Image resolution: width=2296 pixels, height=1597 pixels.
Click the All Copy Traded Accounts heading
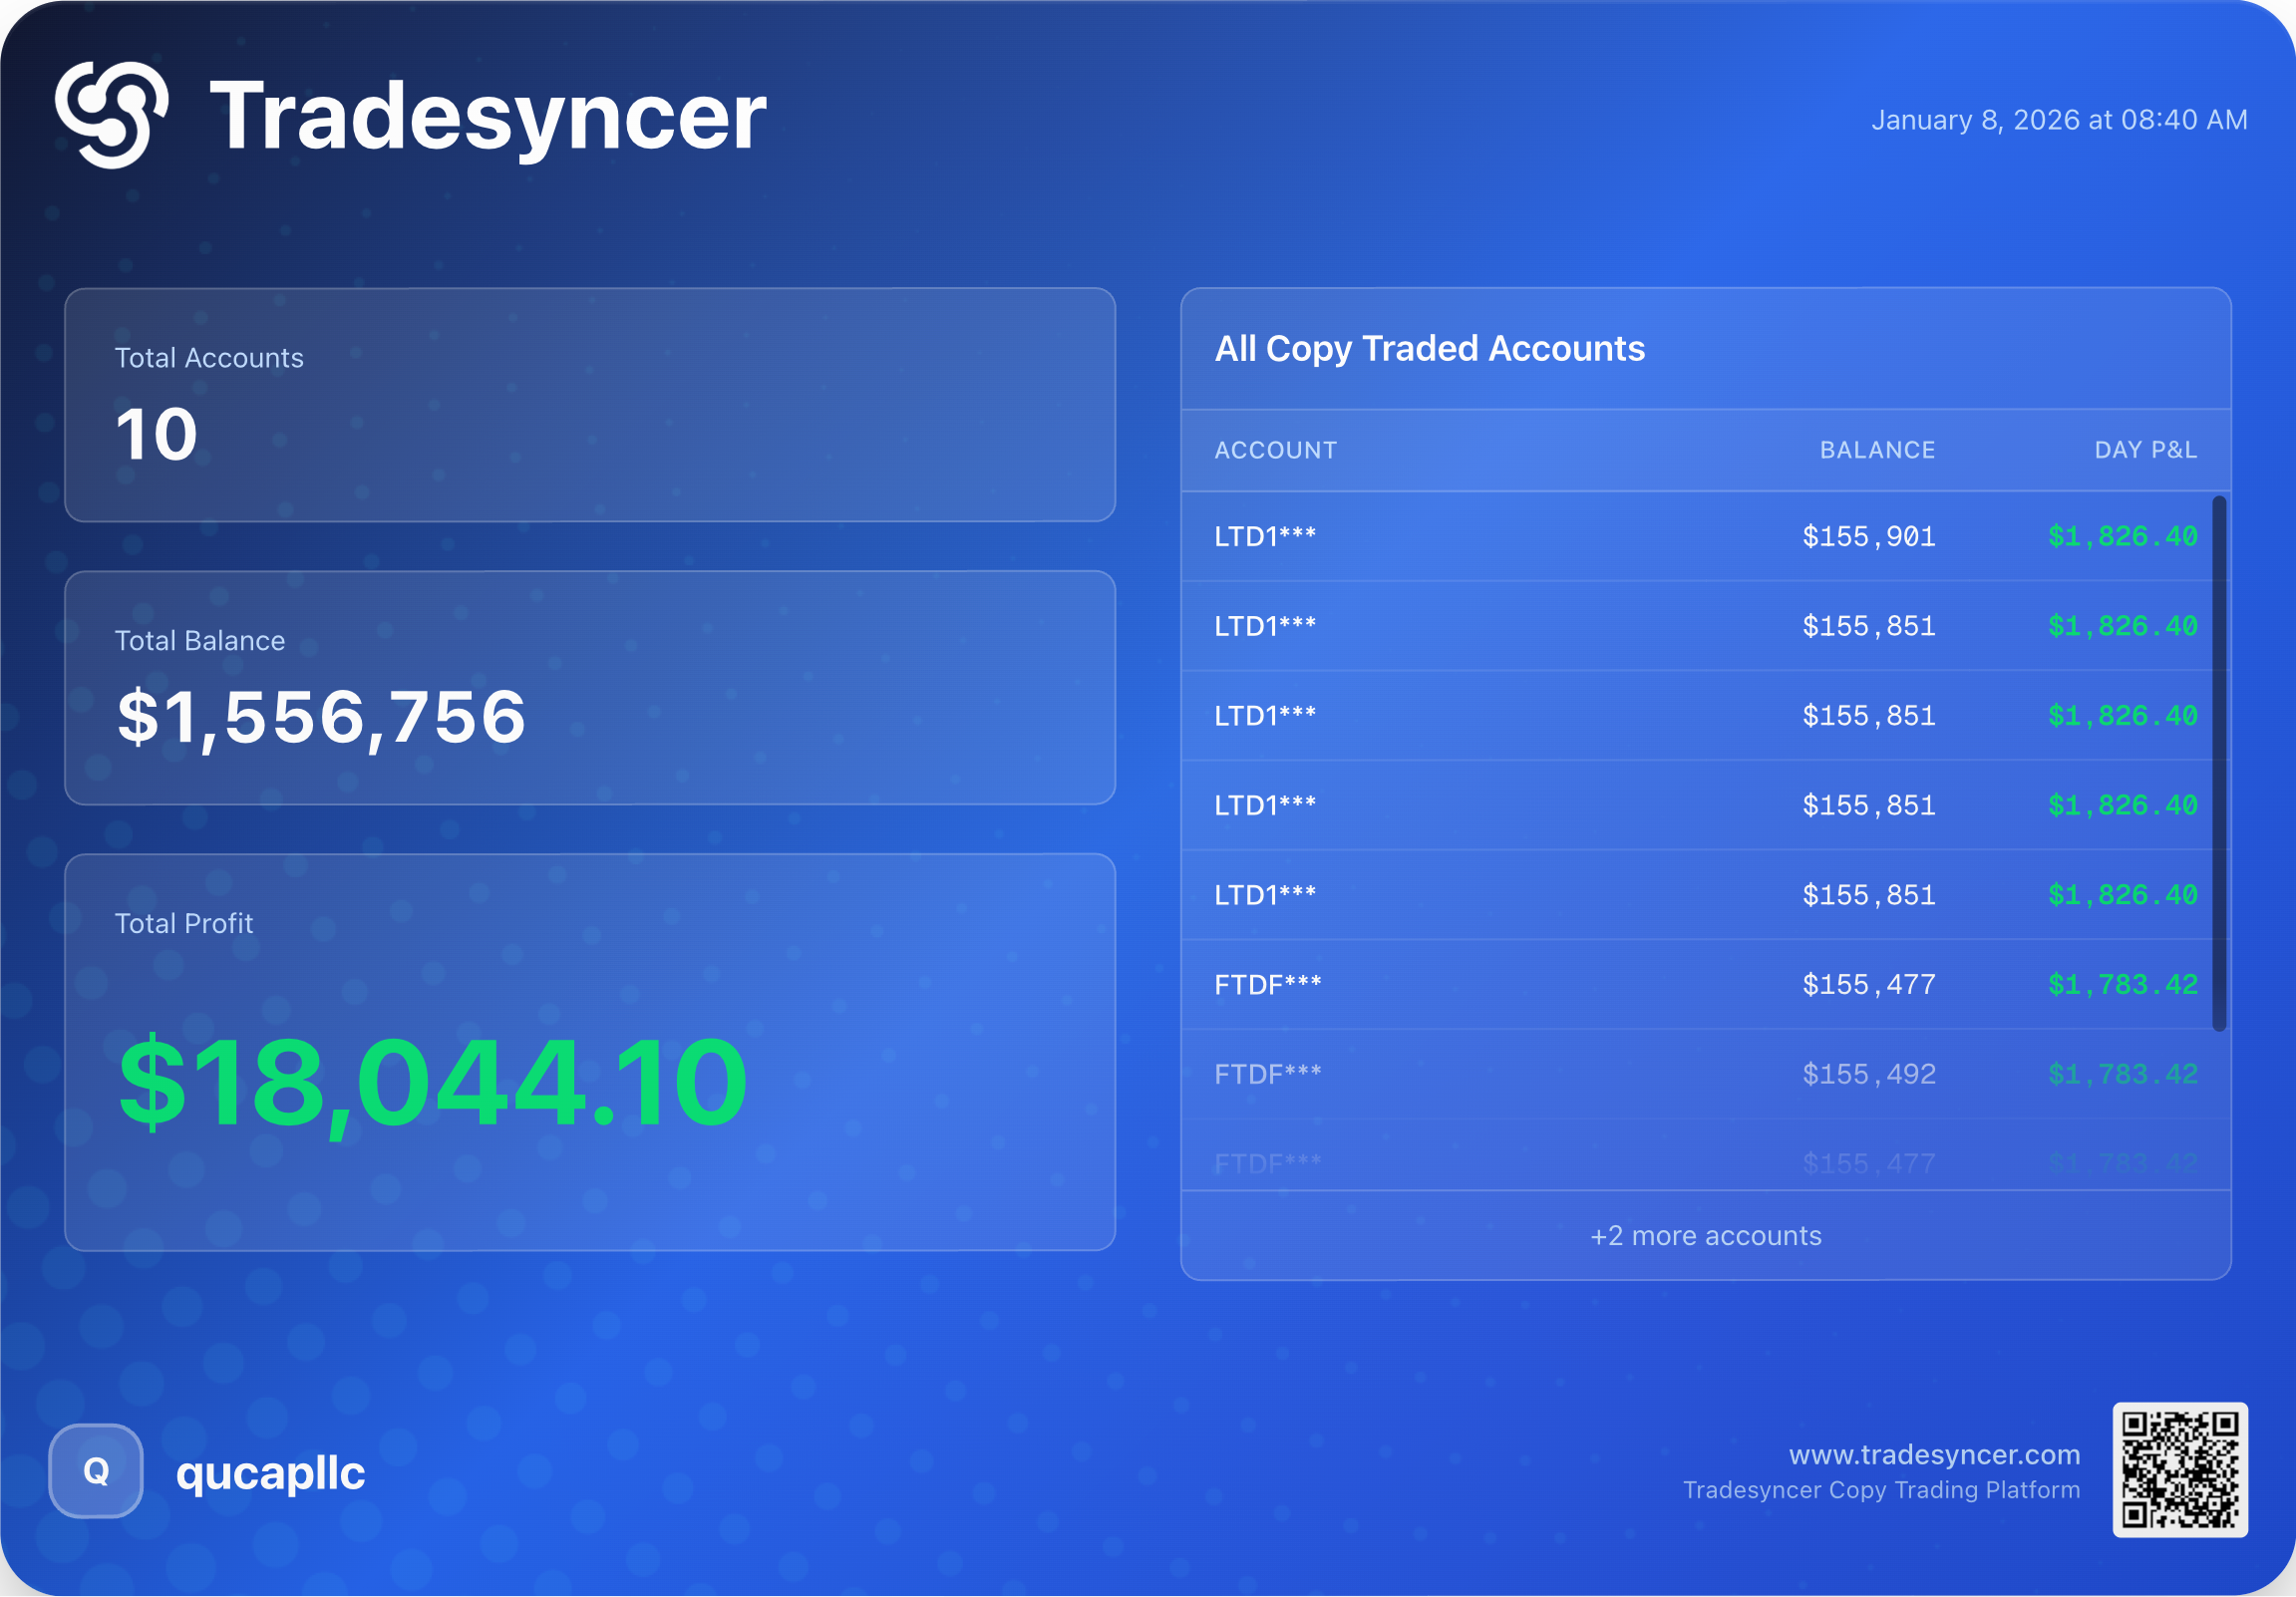pos(1429,349)
